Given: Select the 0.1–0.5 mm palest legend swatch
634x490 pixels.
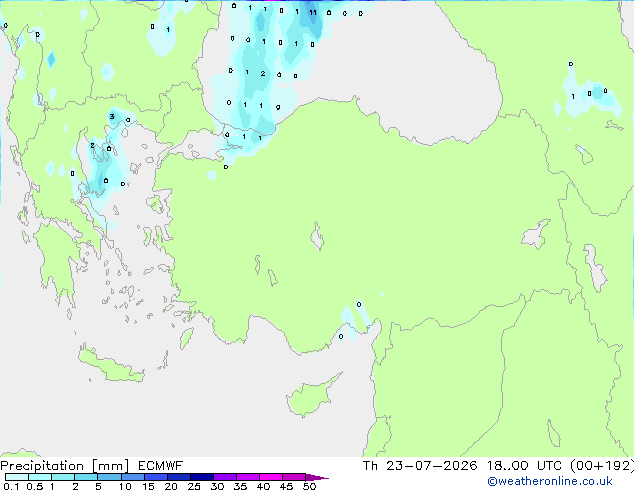Looking at the screenshot, I should coord(17,477).
